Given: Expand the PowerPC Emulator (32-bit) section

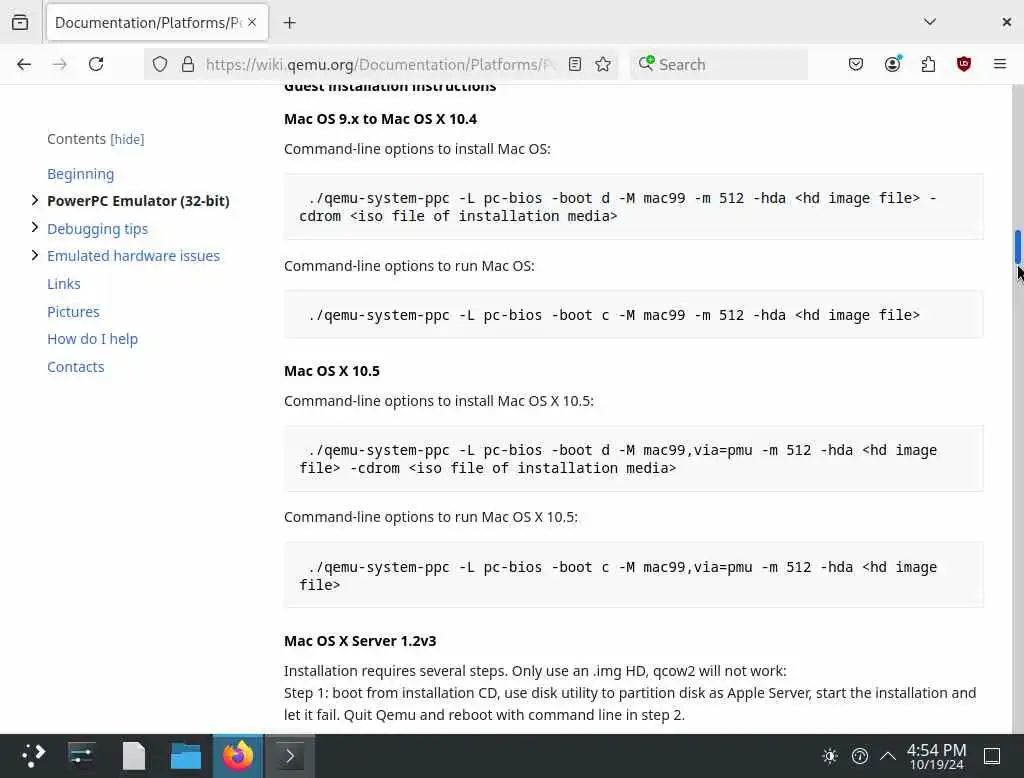Looking at the screenshot, I should click(x=35, y=200).
